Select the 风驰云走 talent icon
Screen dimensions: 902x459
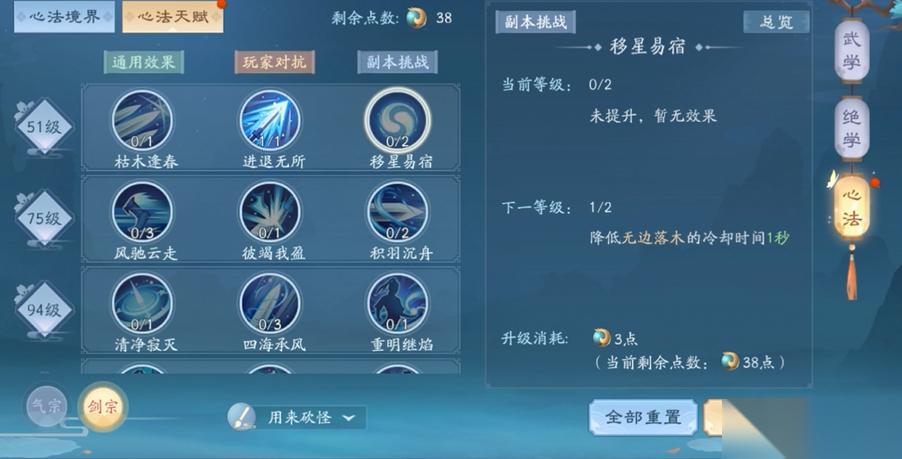142,213
